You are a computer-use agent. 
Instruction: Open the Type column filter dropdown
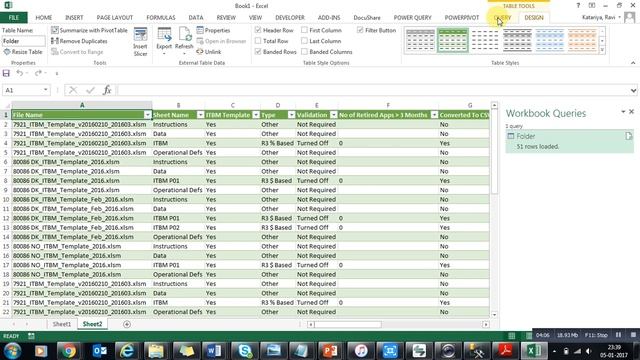291,115
